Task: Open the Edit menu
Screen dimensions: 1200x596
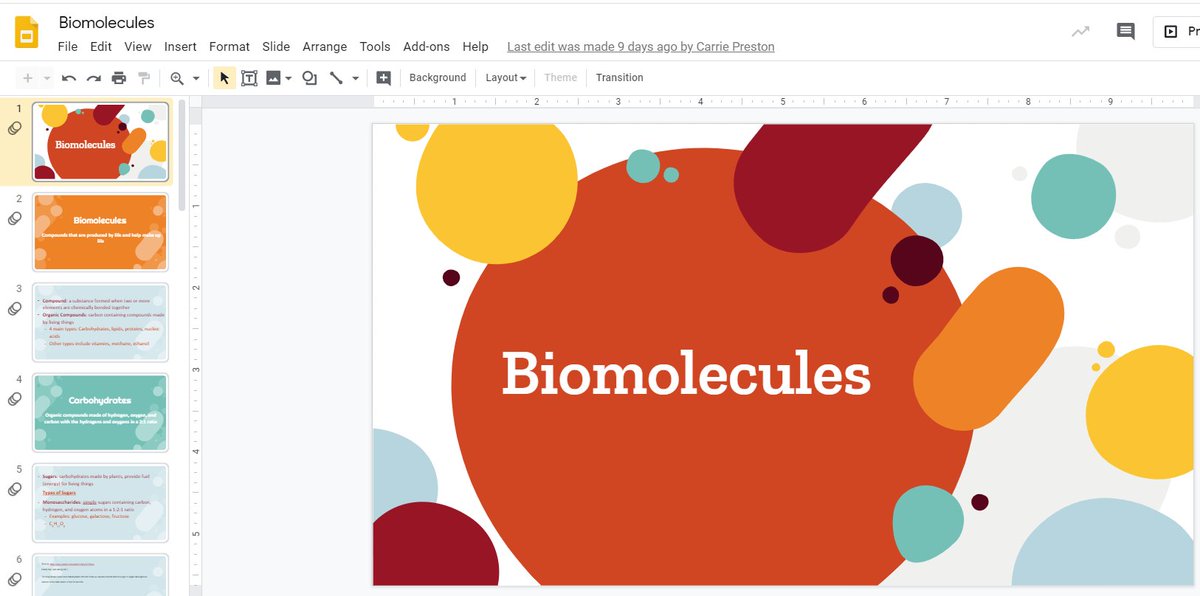Action: point(101,47)
